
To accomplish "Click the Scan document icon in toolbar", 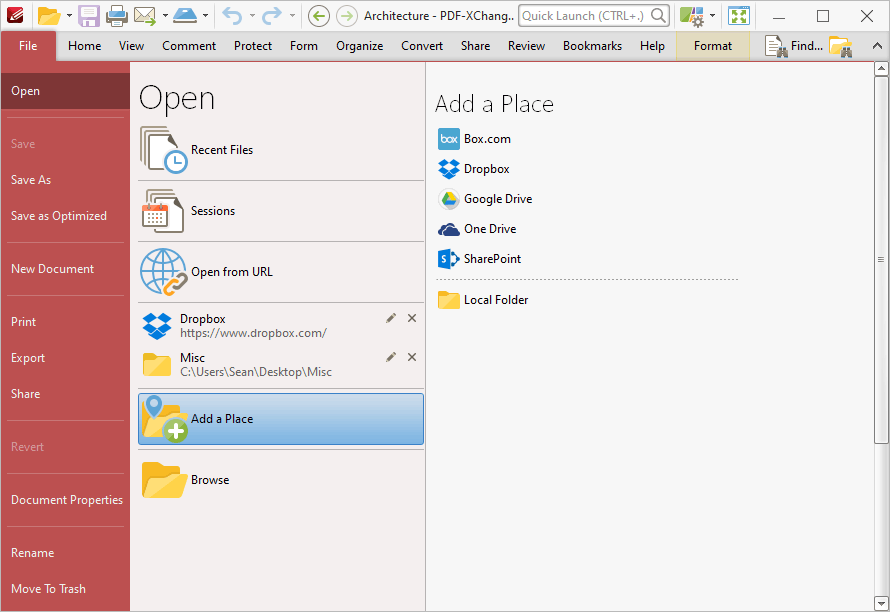I will [x=185, y=16].
